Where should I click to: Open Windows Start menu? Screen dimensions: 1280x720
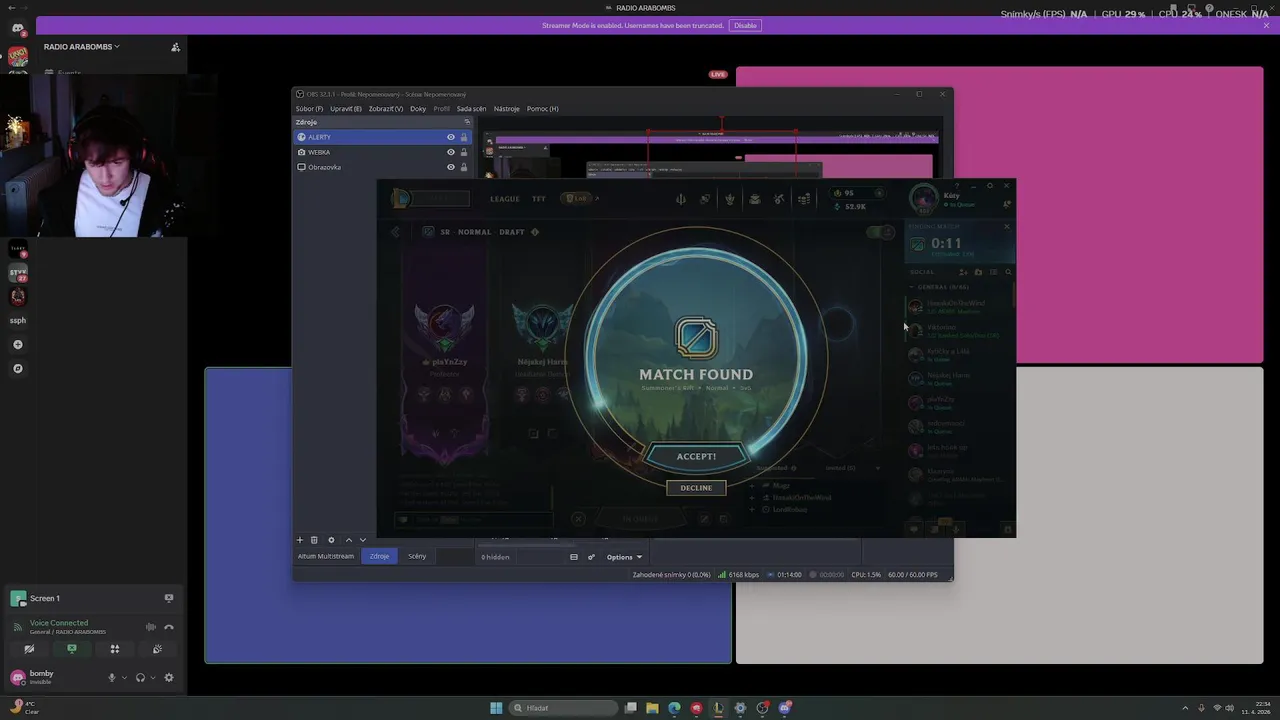[496, 708]
